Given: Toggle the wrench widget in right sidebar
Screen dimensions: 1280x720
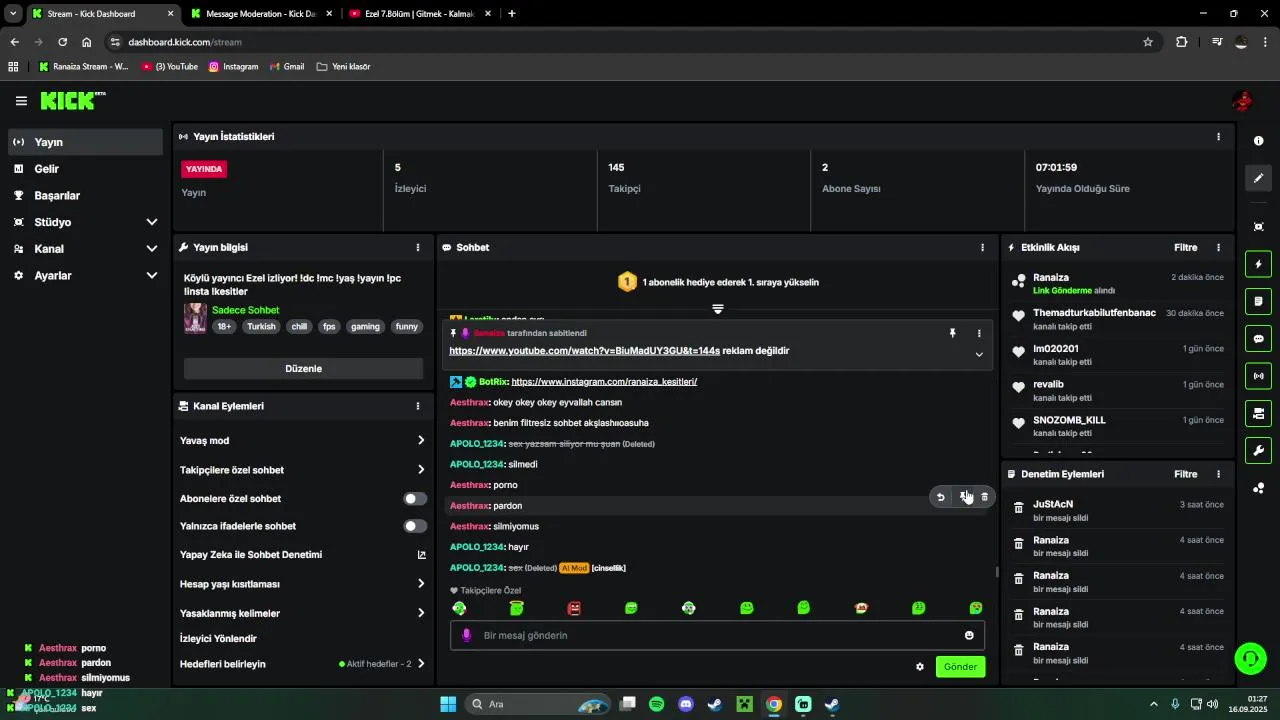Looking at the screenshot, I should click(1259, 450).
